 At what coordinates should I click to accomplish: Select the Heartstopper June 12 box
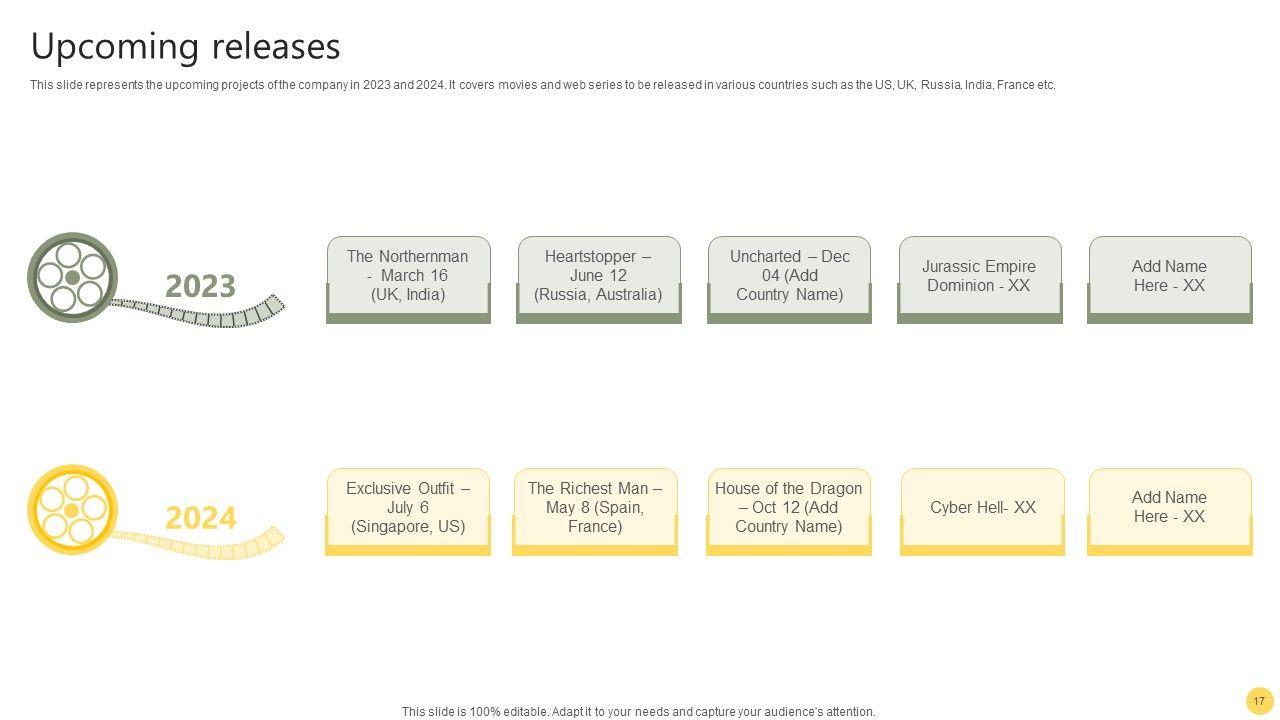coord(598,276)
